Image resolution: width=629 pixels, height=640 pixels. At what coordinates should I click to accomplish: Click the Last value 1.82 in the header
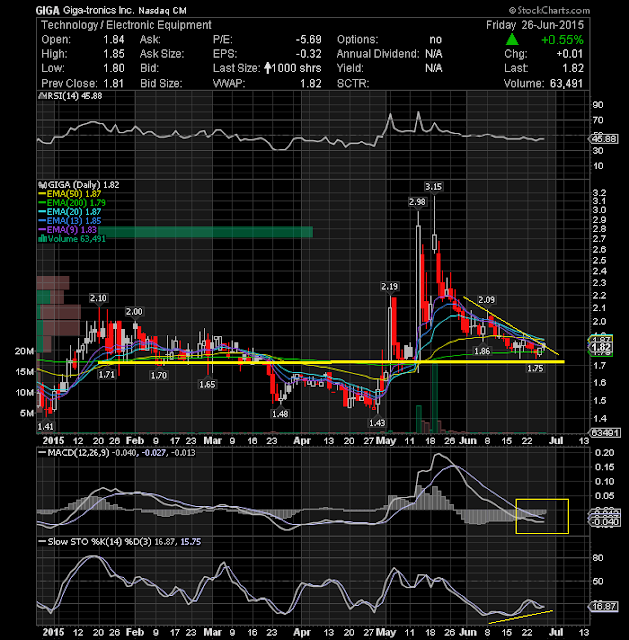pos(573,68)
